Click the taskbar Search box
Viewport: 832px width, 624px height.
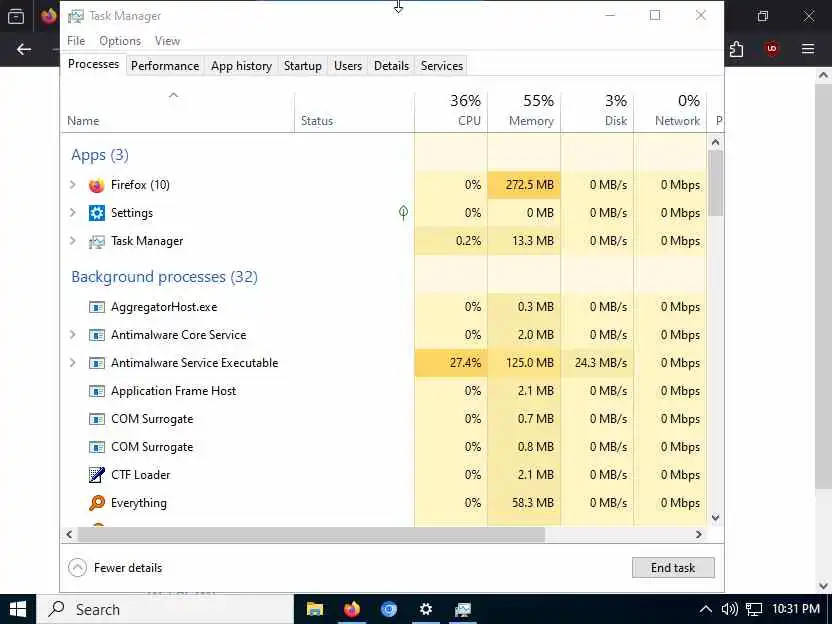tap(165, 609)
